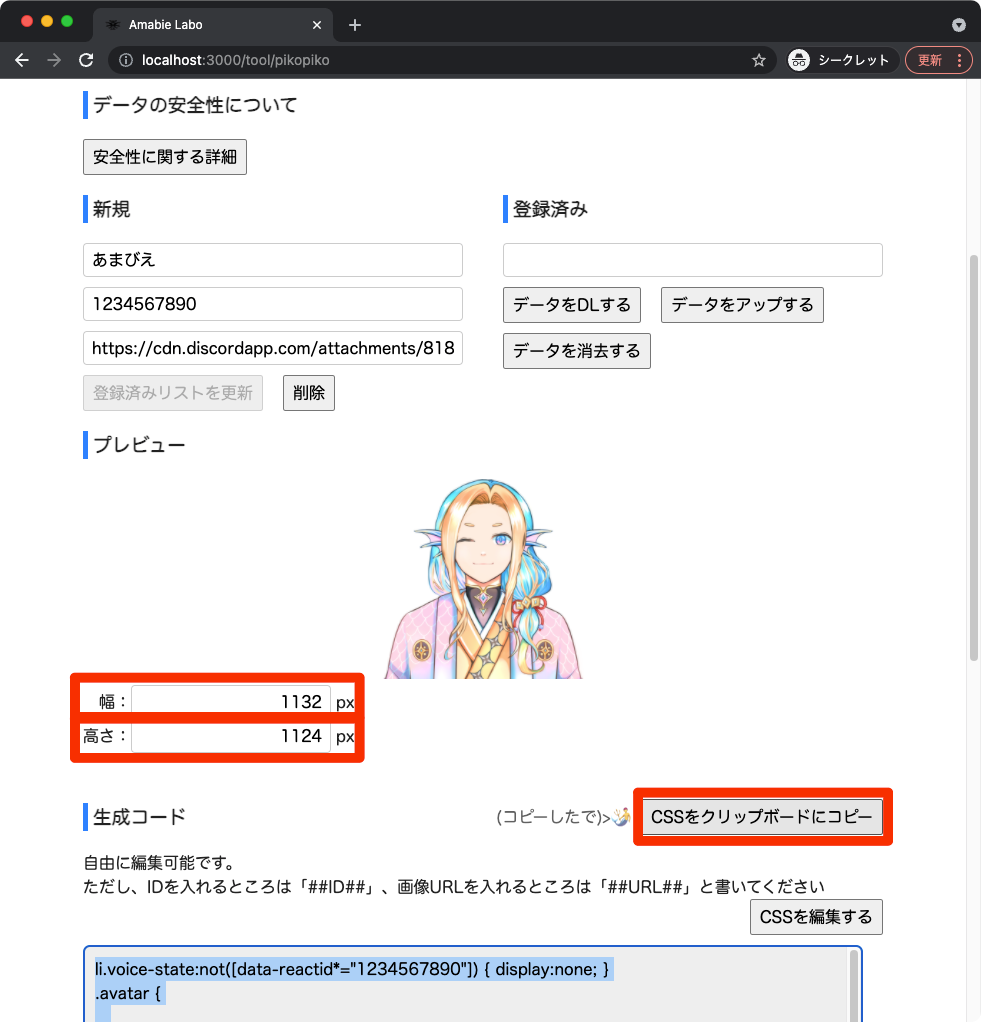
Task: View site information icon in address bar
Action: coord(126,60)
